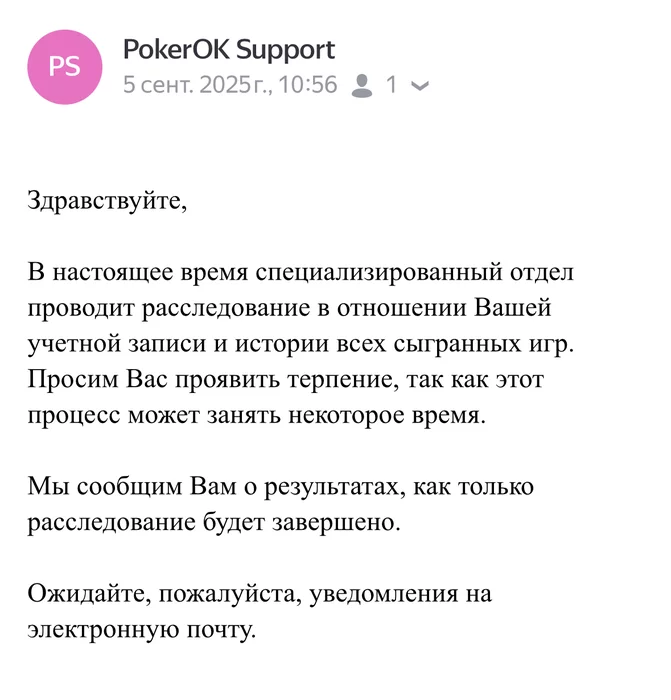The height and width of the screenshot is (700, 671).
Task: Click the phrase электронную почту
Action: (140, 632)
